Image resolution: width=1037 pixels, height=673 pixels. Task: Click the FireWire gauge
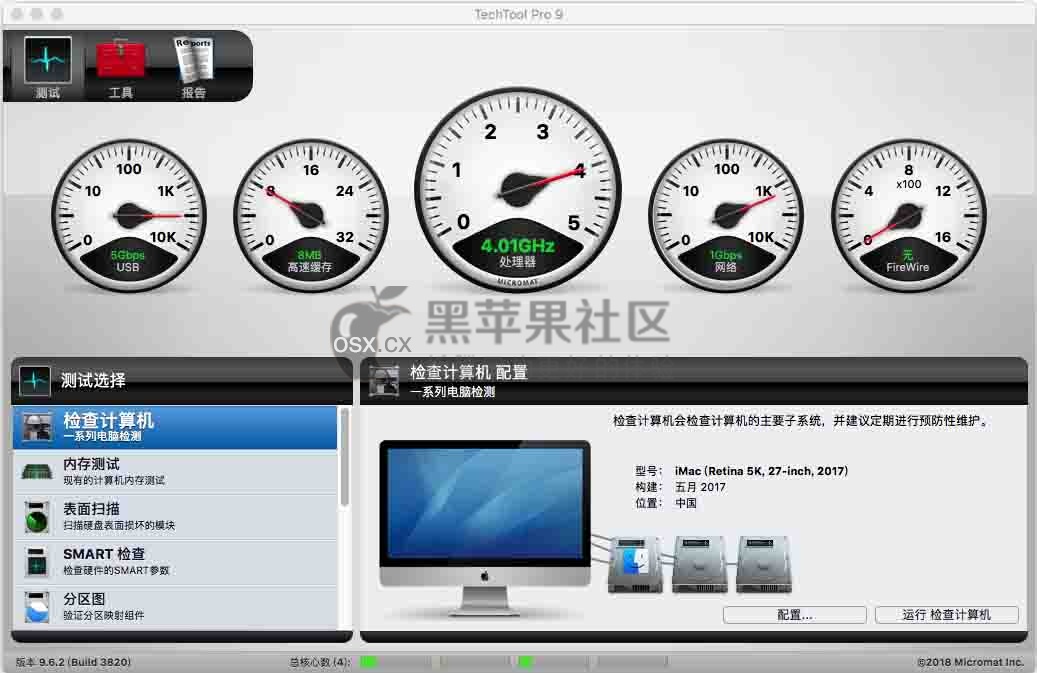pyautogui.click(x=908, y=216)
